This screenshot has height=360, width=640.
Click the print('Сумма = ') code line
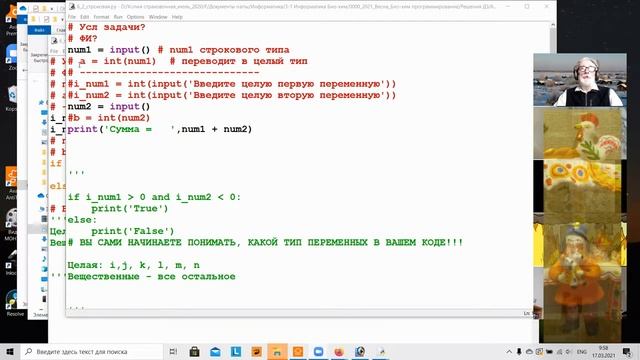click(160, 129)
